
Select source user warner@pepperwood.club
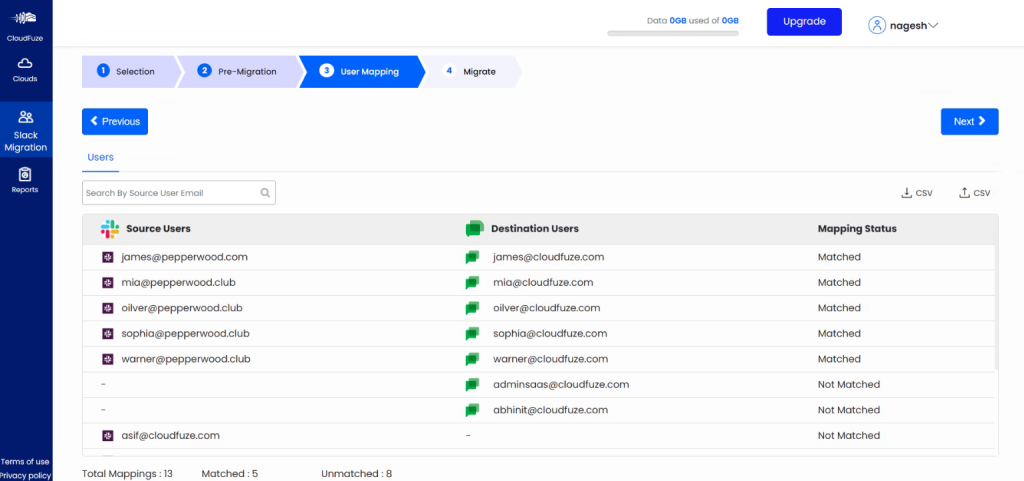tap(186, 359)
